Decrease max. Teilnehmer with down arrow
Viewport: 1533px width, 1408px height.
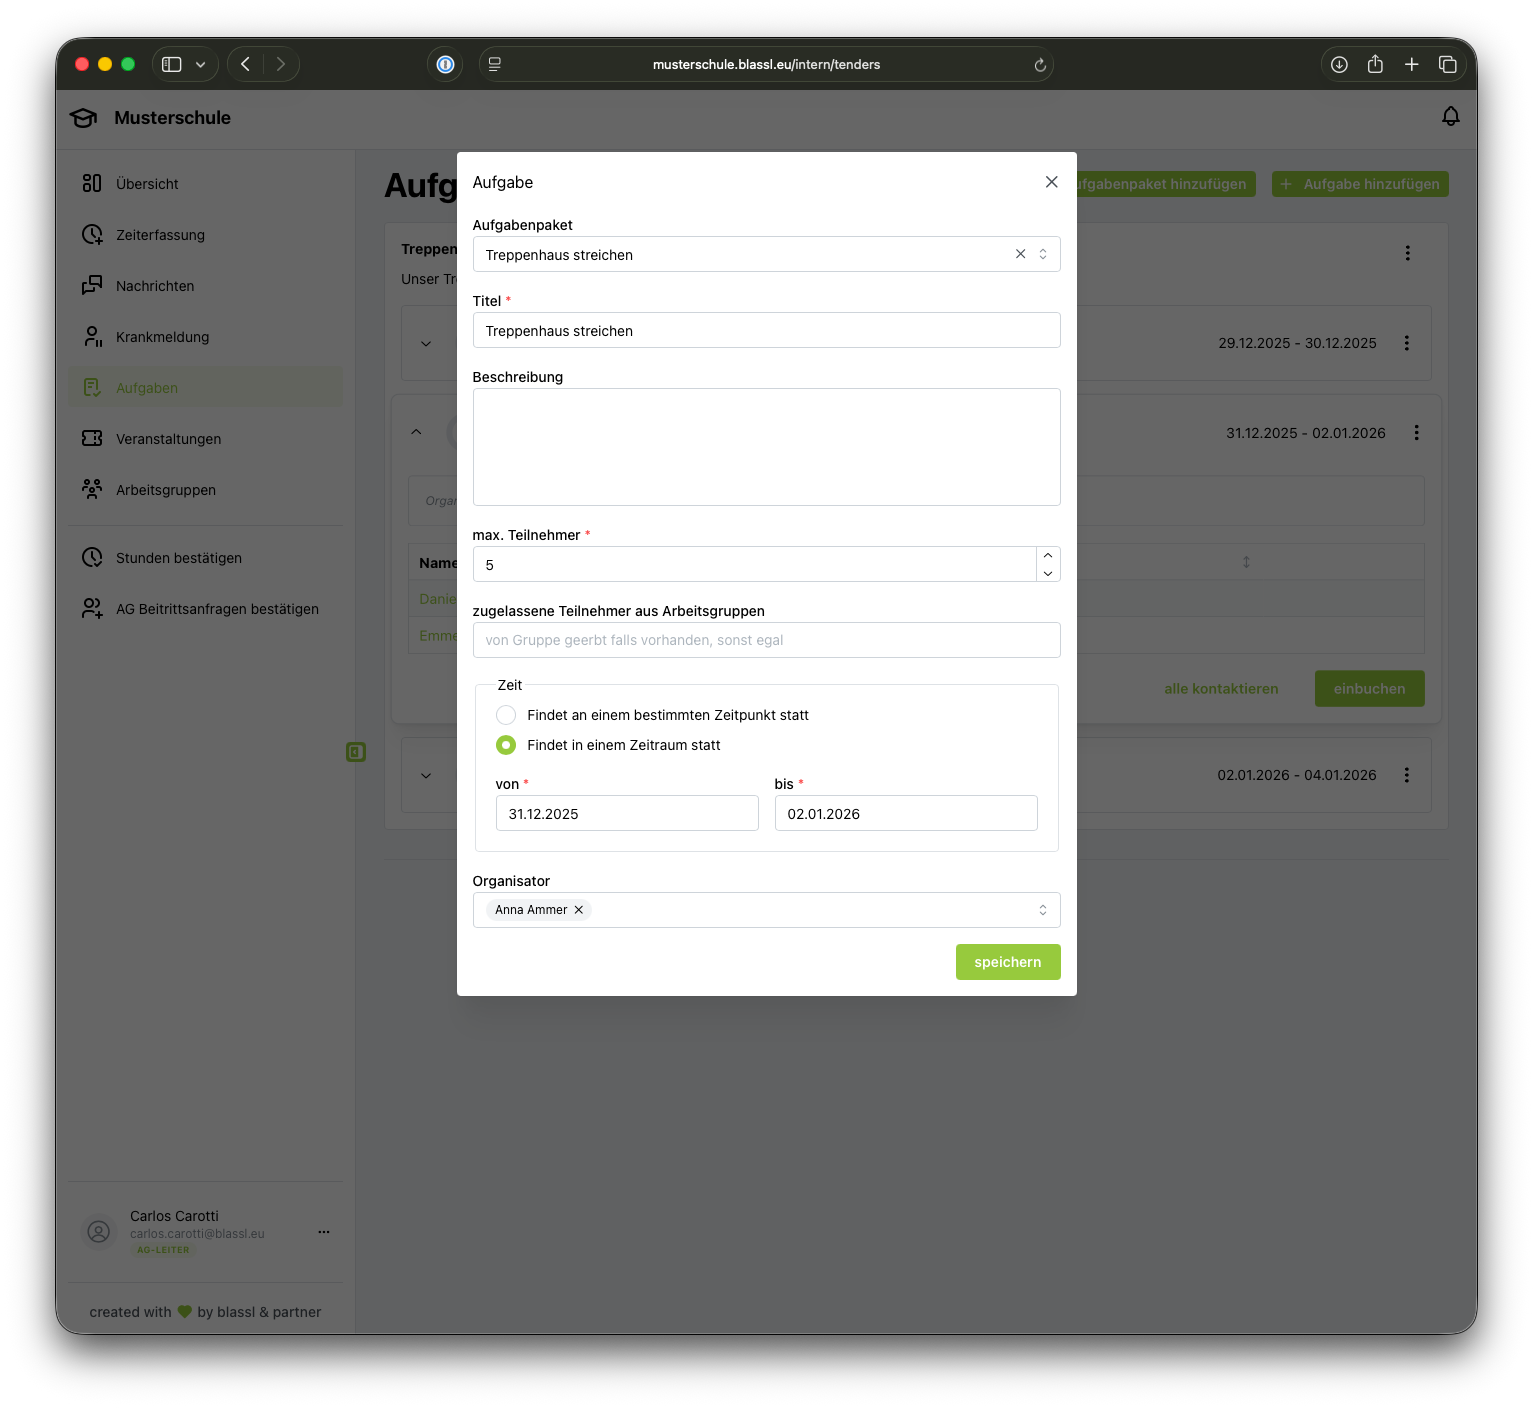pos(1047,573)
